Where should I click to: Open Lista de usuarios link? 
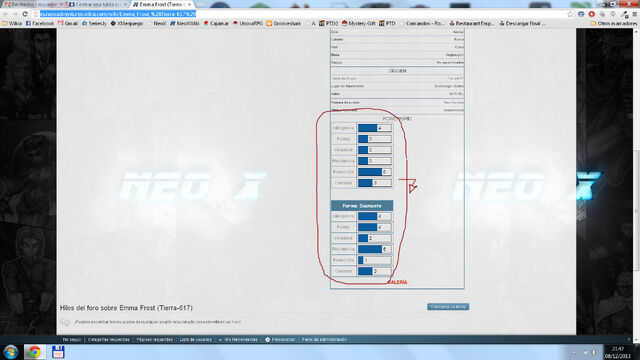pos(196,340)
